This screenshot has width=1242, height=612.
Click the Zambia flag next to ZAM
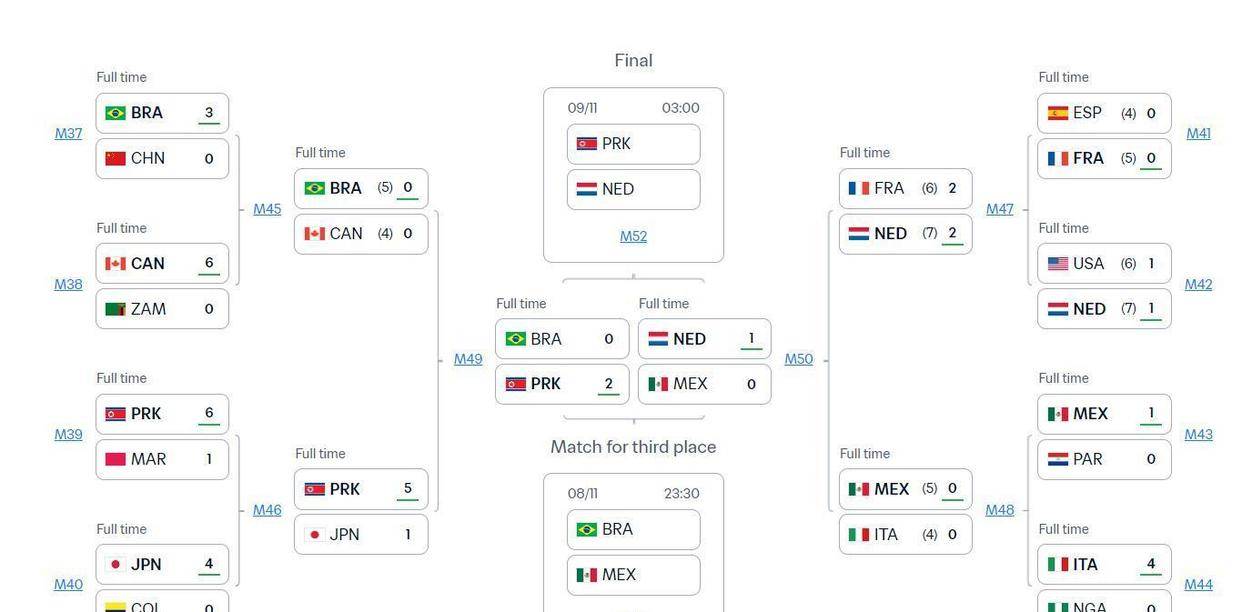pos(115,309)
